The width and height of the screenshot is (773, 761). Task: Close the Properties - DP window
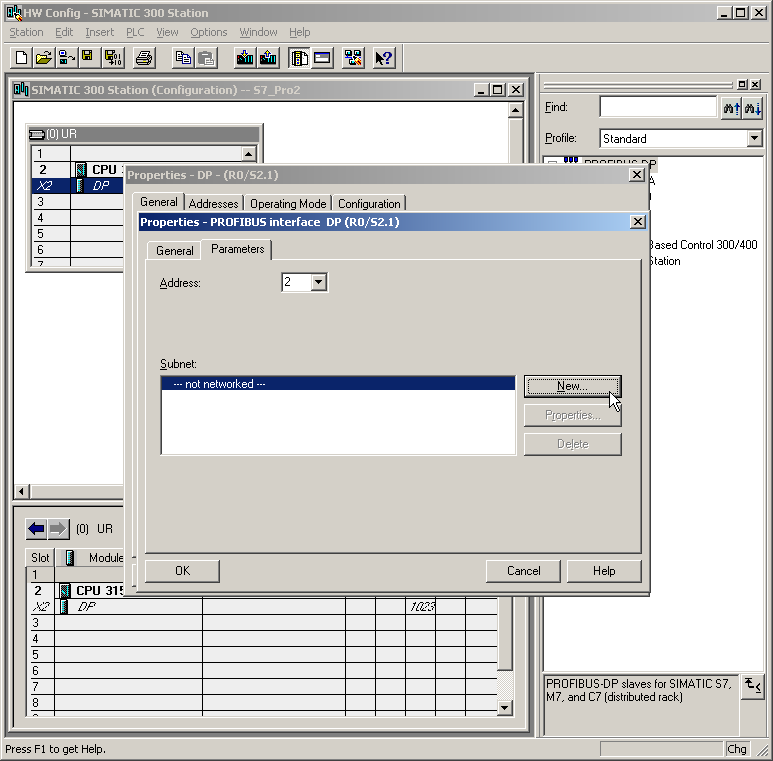637,175
